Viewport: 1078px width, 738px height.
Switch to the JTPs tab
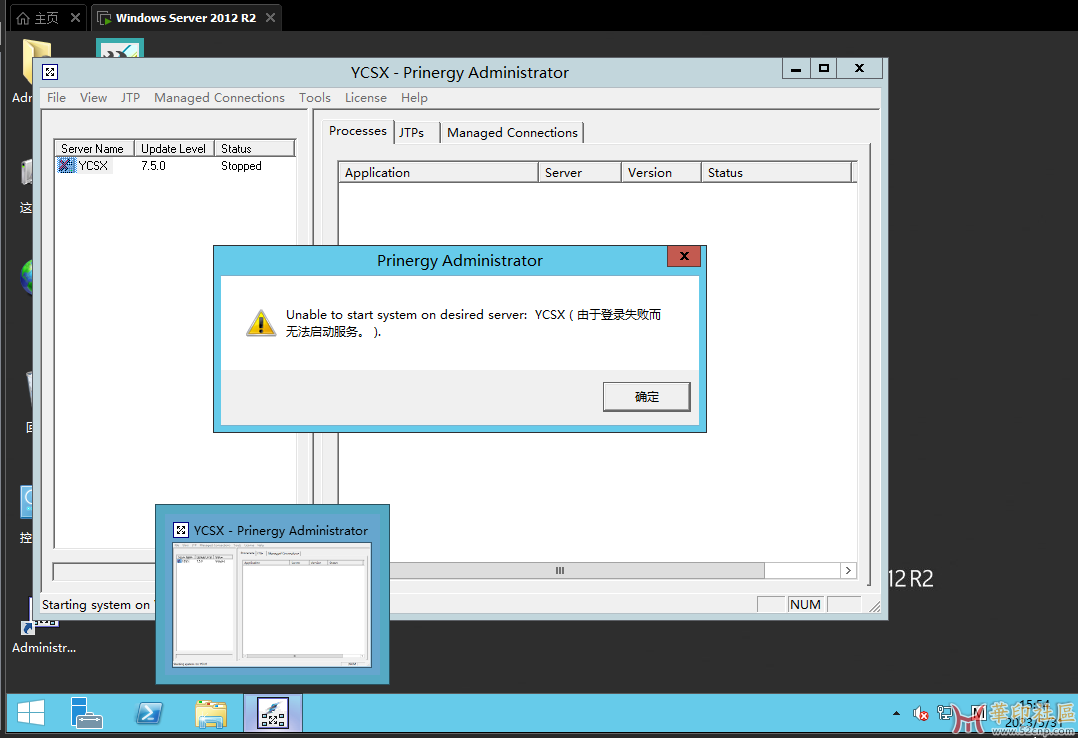click(x=412, y=133)
